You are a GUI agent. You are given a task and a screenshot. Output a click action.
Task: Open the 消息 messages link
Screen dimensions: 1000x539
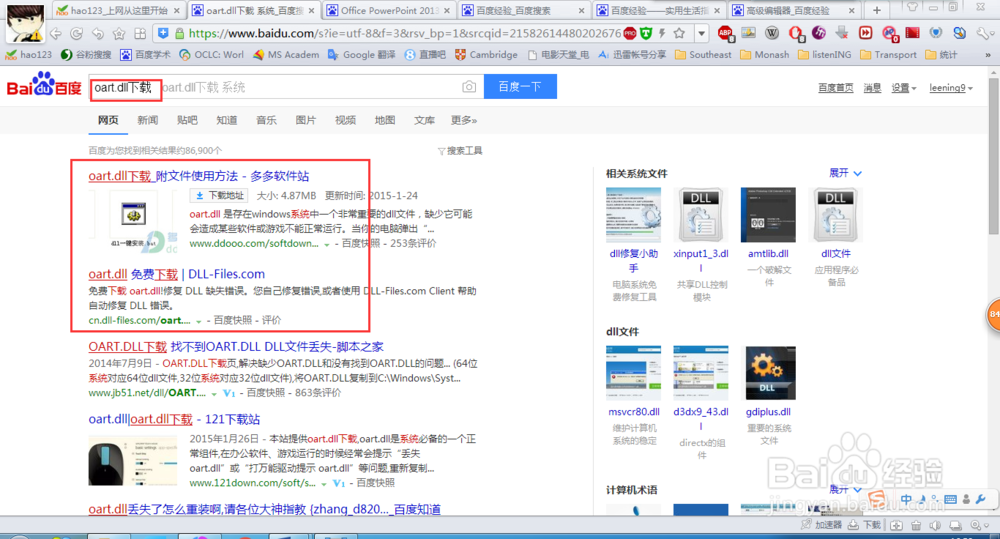[x=872, y=88]
